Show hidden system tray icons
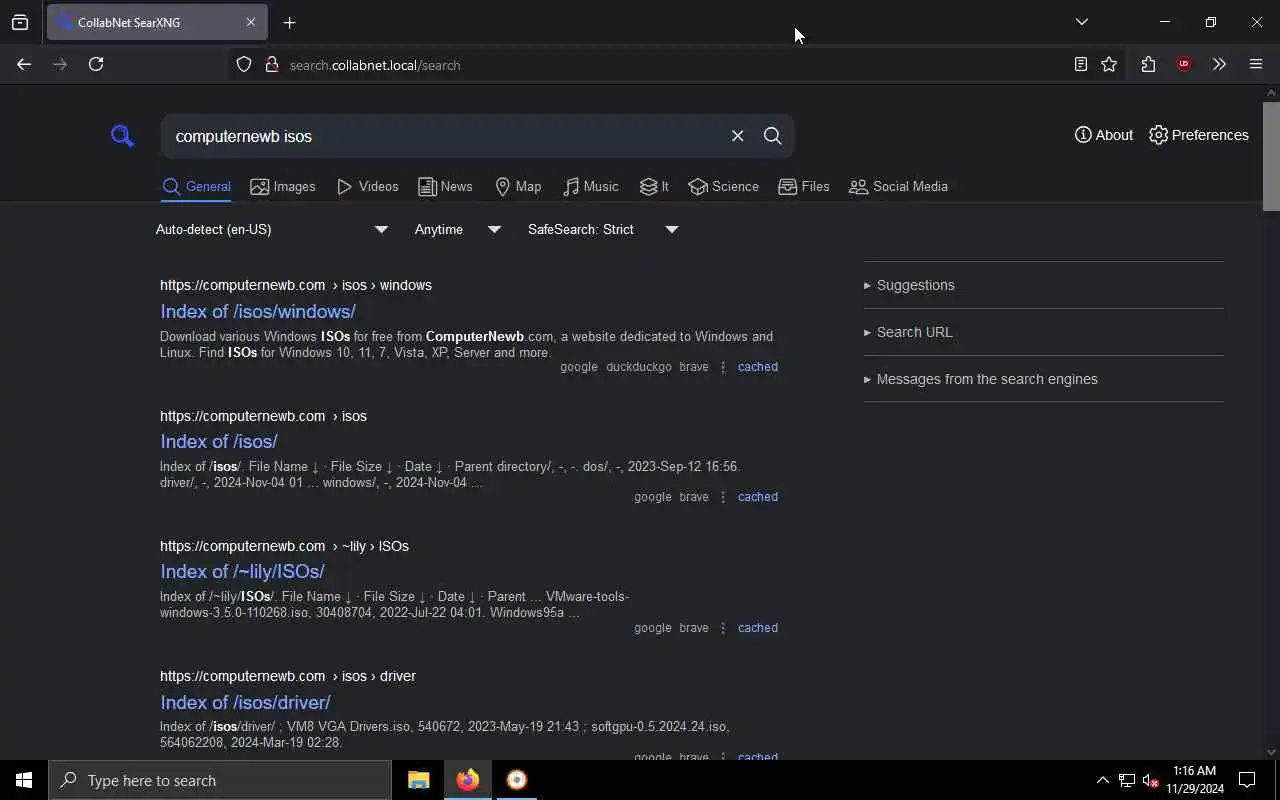Viewport: 1280px width, 800px height. [1102, 780]
